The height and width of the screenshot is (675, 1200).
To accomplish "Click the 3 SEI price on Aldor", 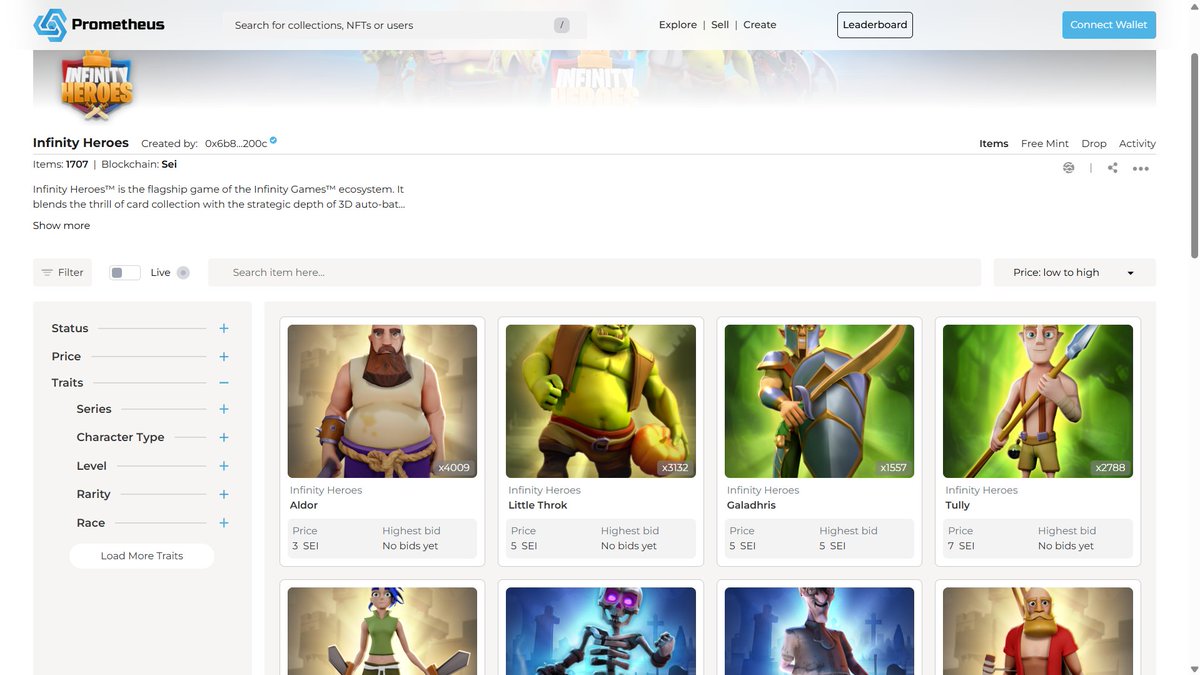I will (x=306, y=546).
